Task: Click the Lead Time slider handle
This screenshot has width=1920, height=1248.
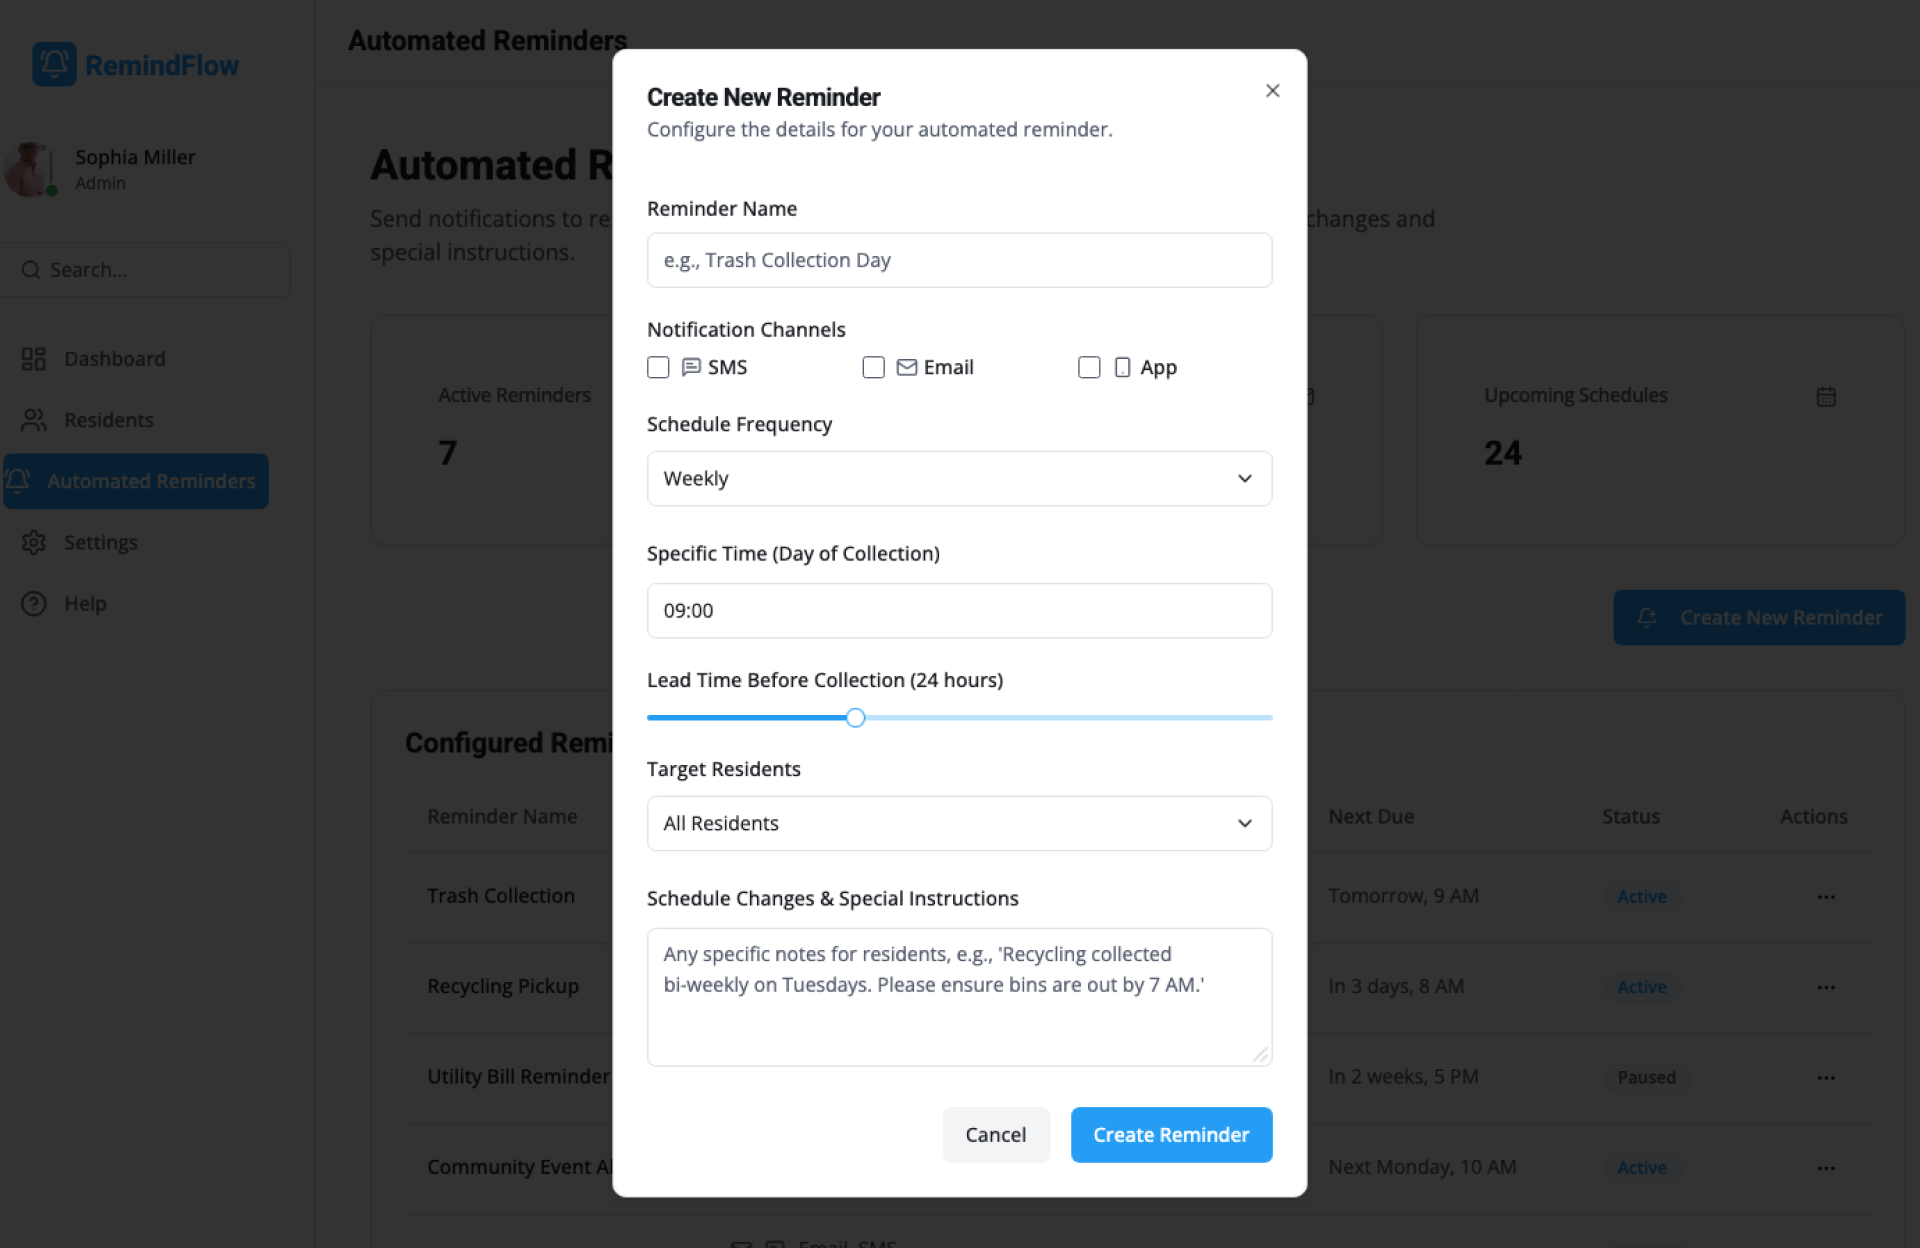Action: click(x=855, y=717)
